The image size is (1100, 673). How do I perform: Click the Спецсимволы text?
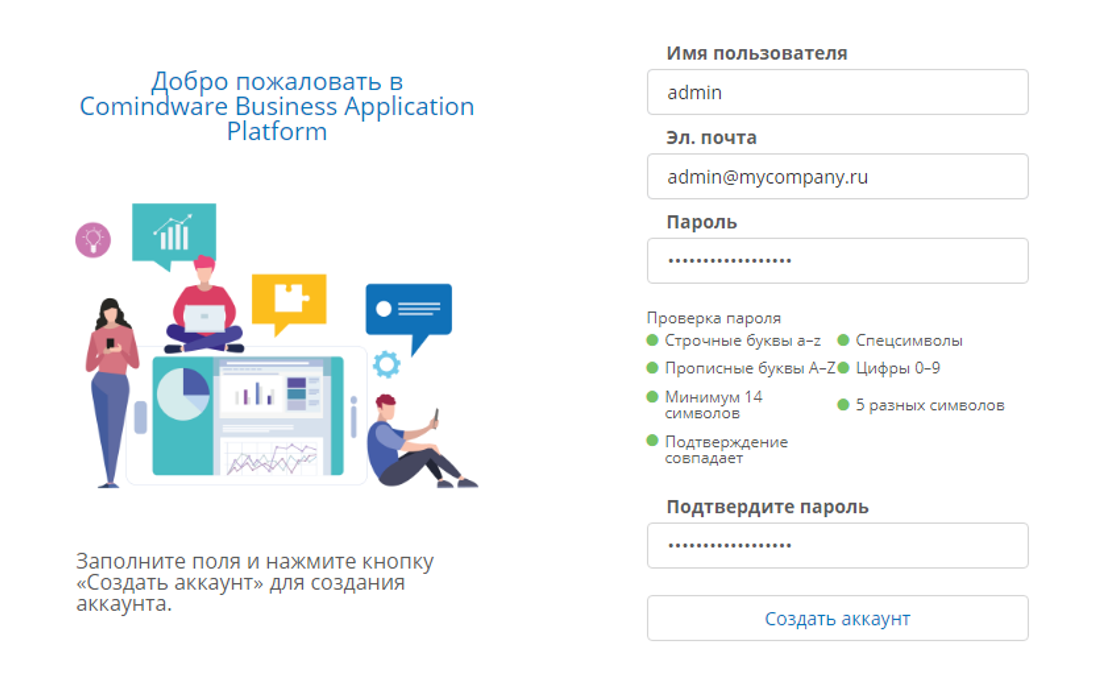pos(909,340)
